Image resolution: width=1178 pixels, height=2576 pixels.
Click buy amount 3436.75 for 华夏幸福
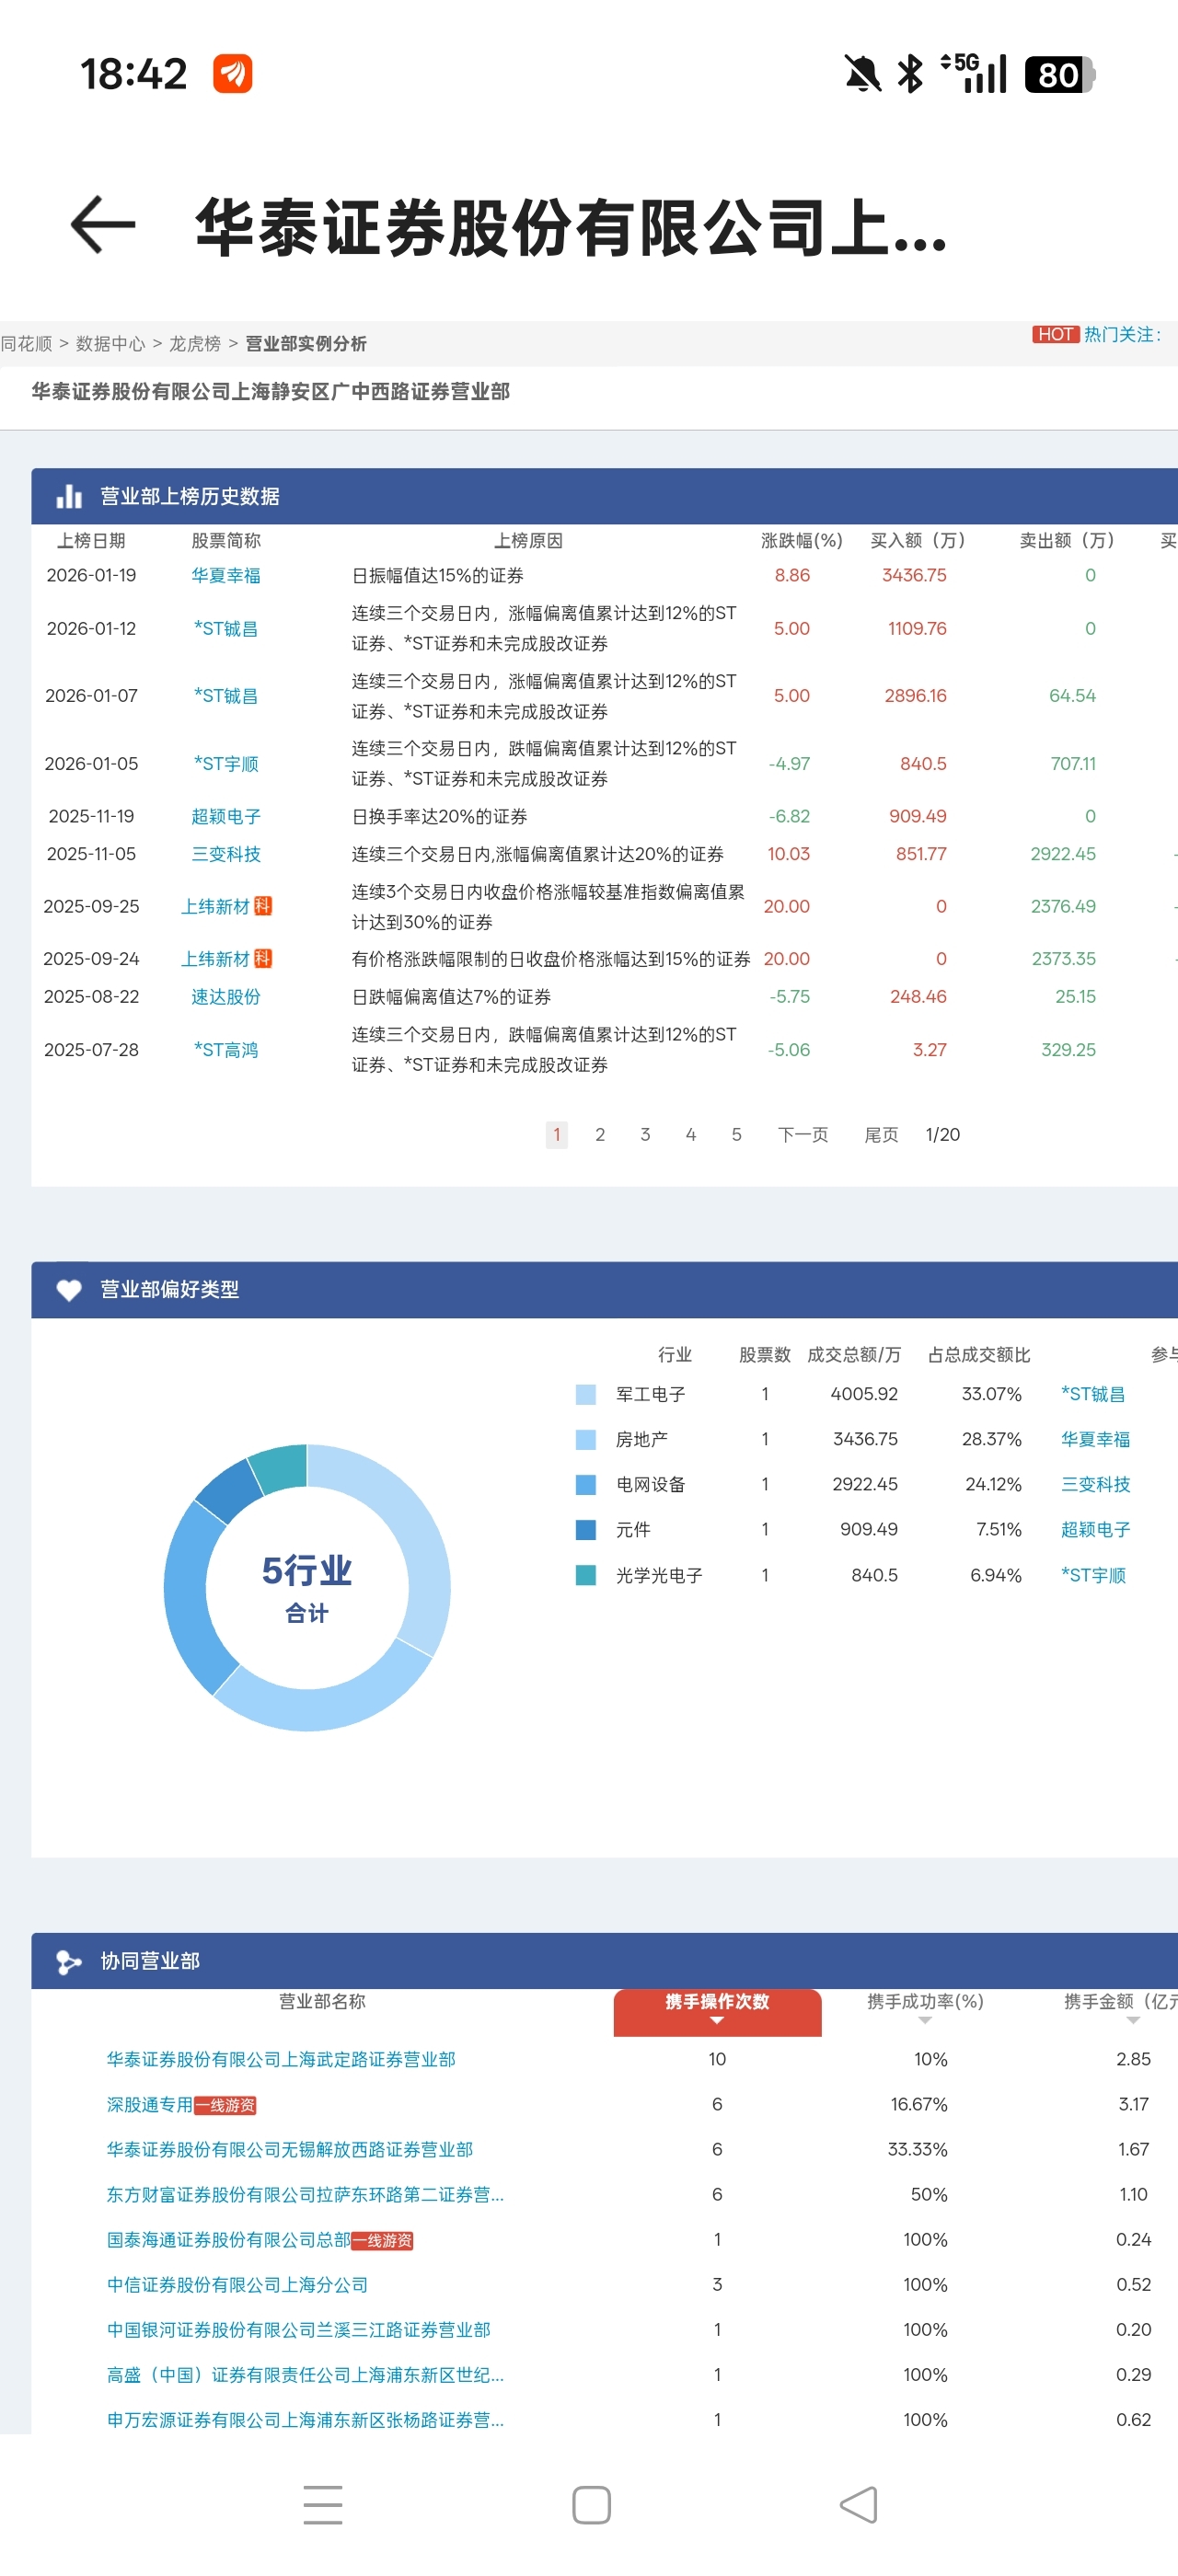tap(914, 575)
